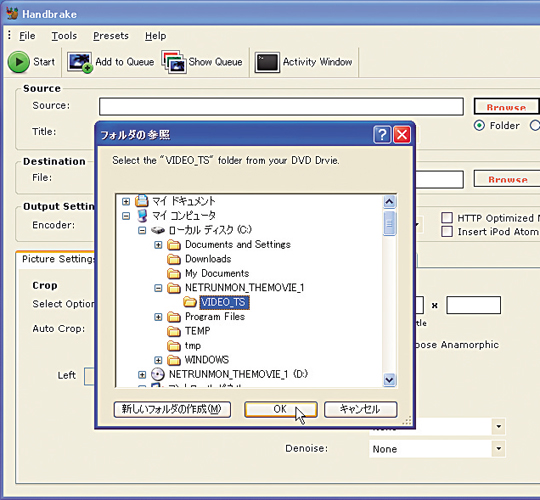Viewport: 540px width, 500px height.
Task: Open the Denoise dropdown
Action: tap(499, 449)
